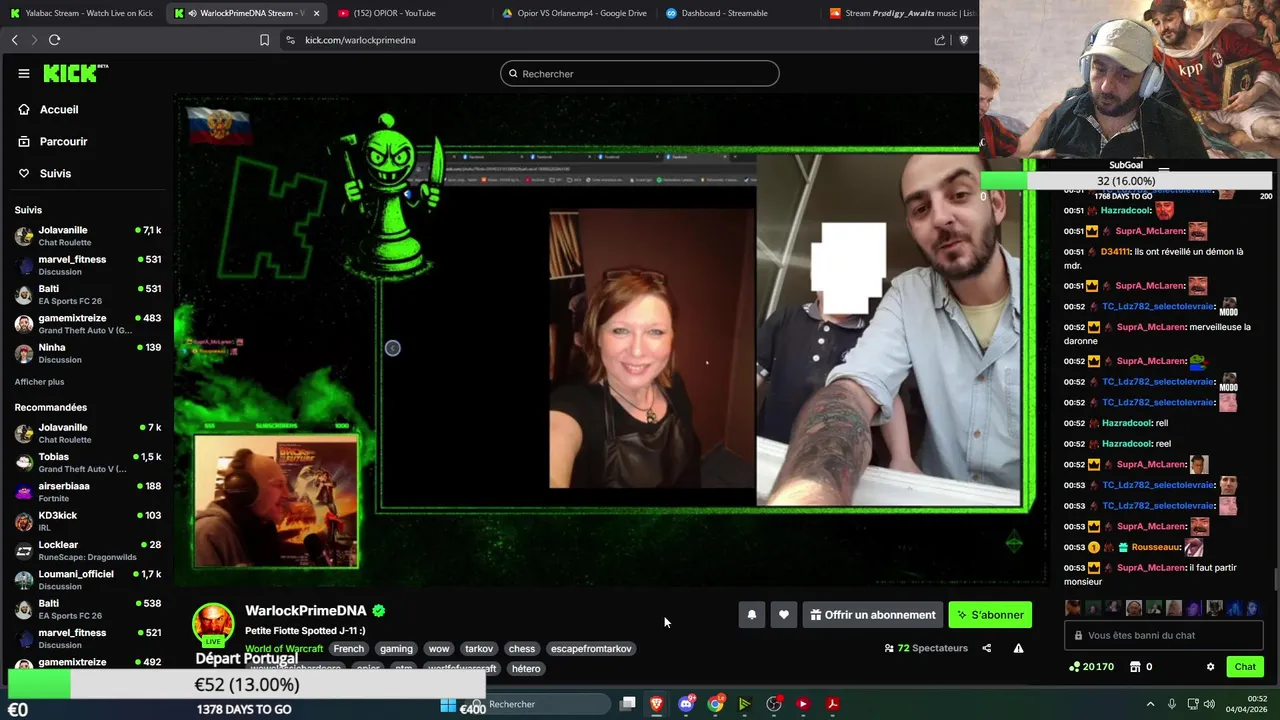
Task: Switch to the Prodigy_Awaits SoundCloud tab
Action: pyautogui.click(x=900, y=13)
